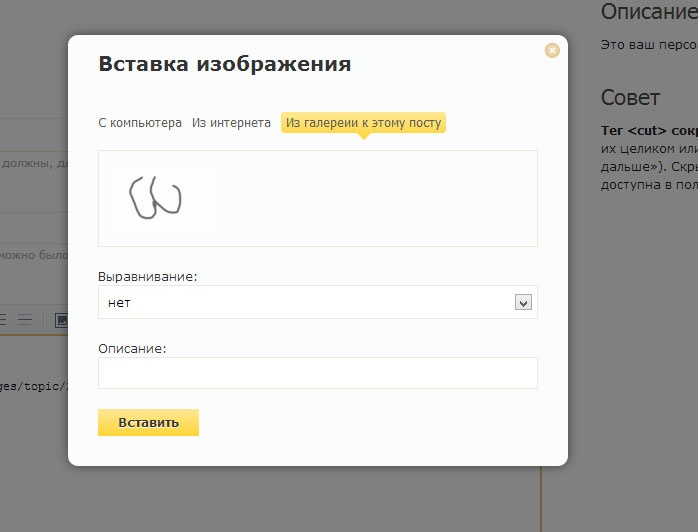Click the "Совет" heading in the sidebar
698x532 pixels.
(x=630, y=97)
